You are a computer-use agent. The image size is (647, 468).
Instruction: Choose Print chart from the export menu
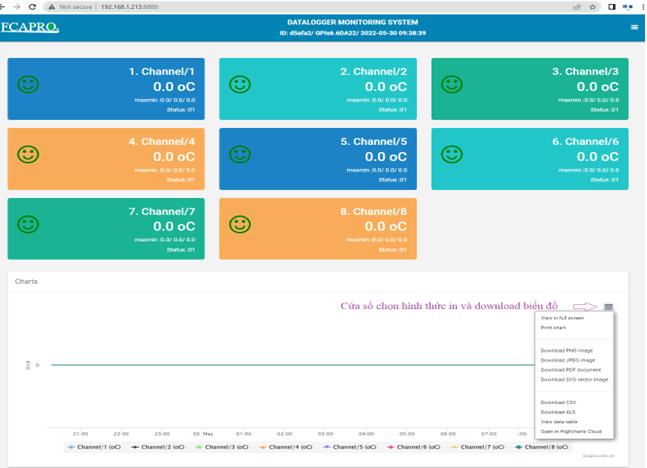(553, 328)
